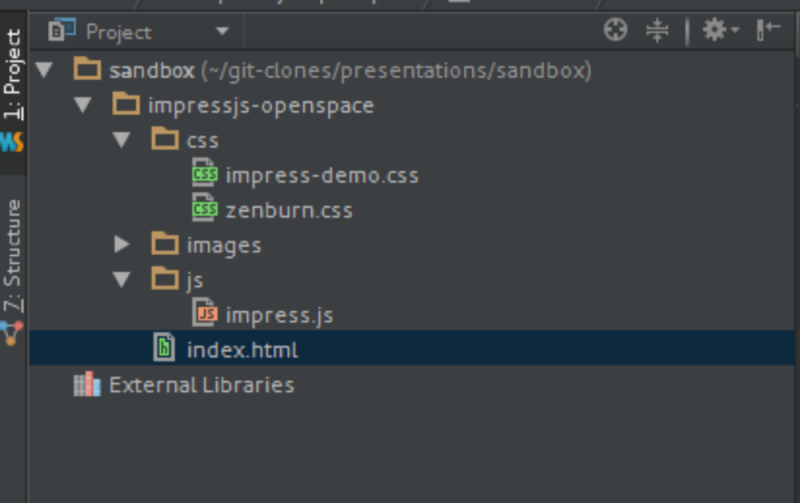Hide the Project tool window icon
Image resolution: width=800 pixels, height=503 pixels.
[768, 31]
